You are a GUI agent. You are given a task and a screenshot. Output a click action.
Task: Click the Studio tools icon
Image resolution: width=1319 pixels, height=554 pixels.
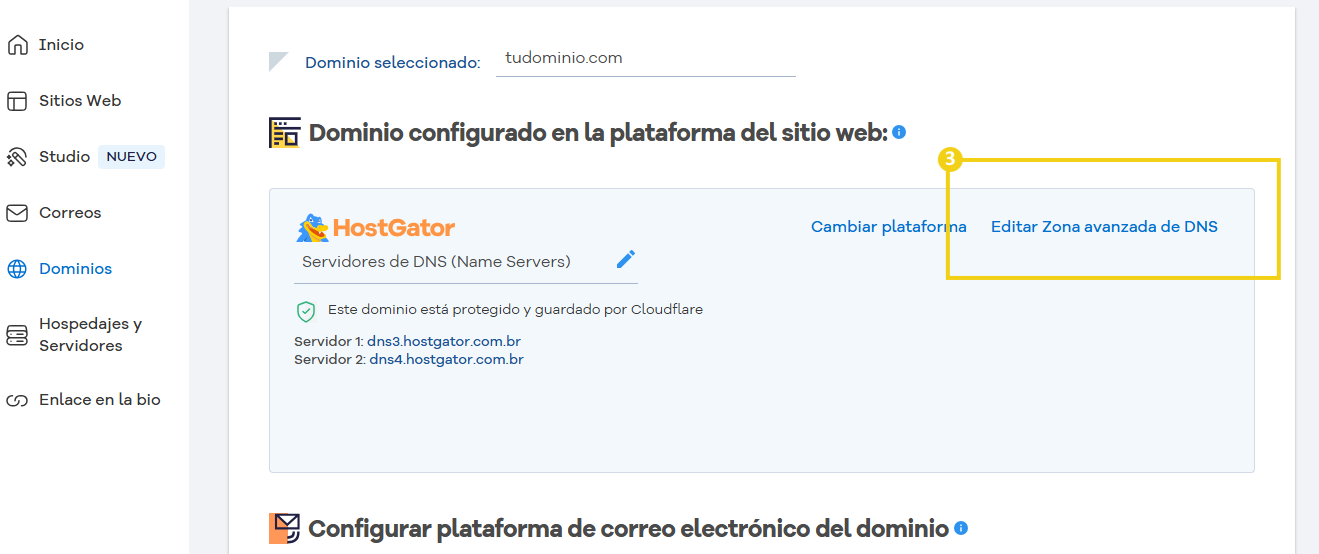17,157
